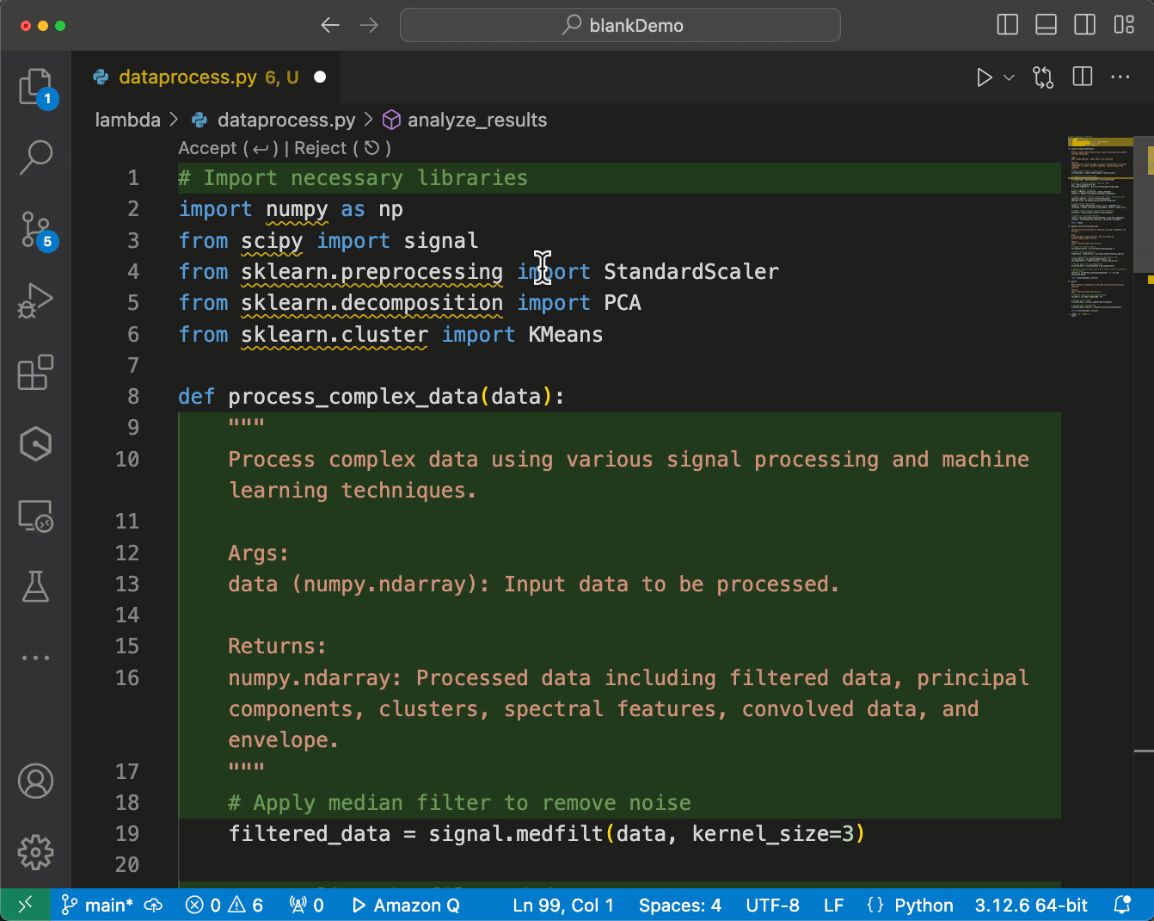Open the Source Control view
The image size is (1154, 921).
(36, 229)
